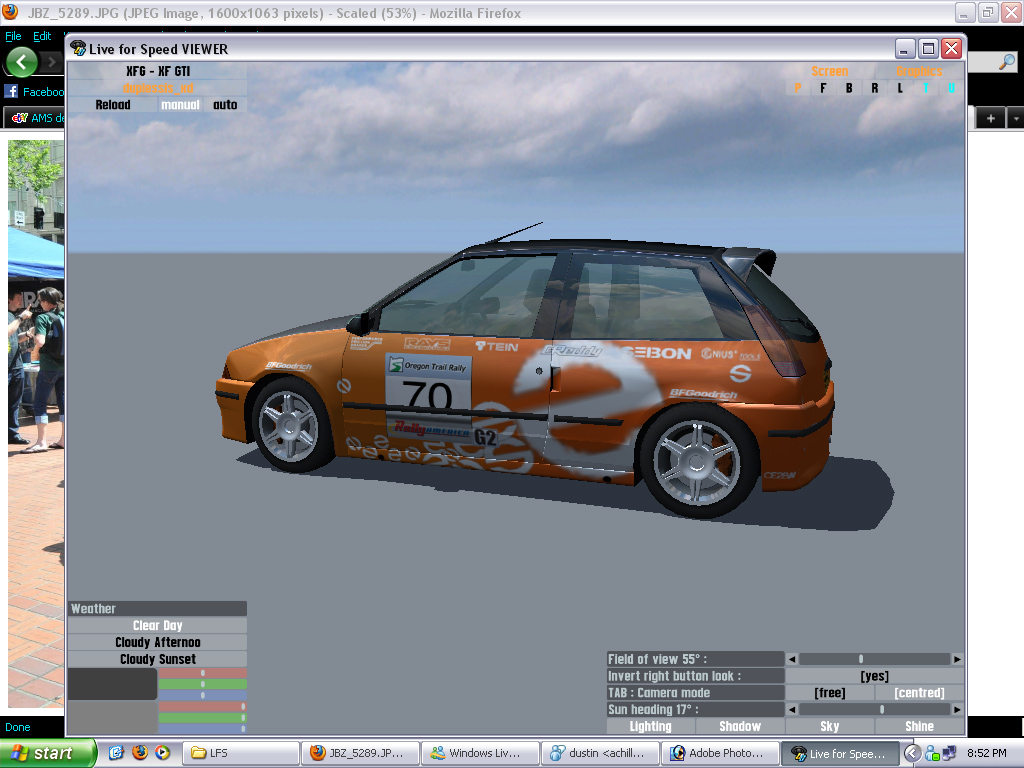Open the Screen options tab

(829, 71)
